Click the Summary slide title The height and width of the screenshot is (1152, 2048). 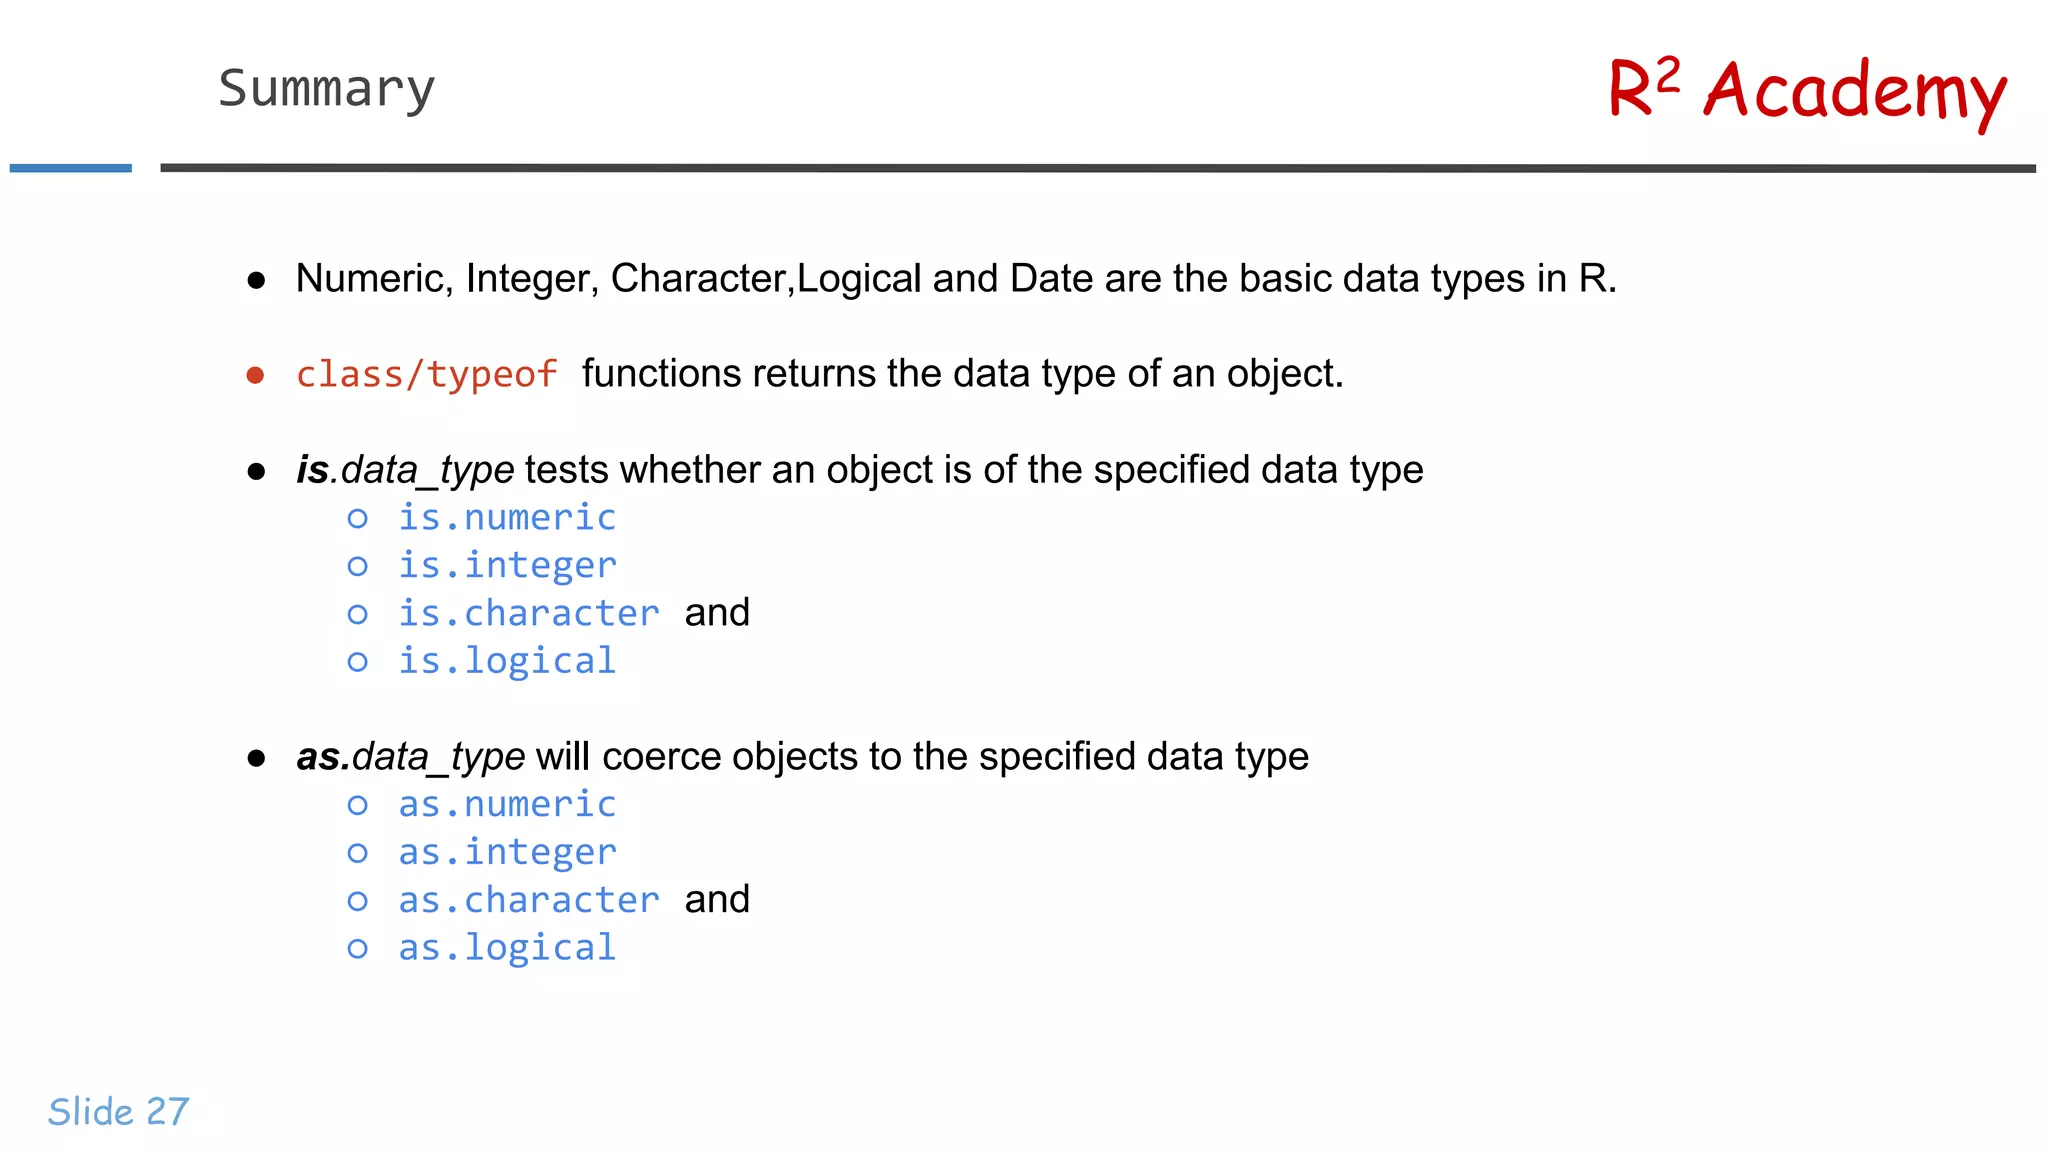tap(327, 89)
